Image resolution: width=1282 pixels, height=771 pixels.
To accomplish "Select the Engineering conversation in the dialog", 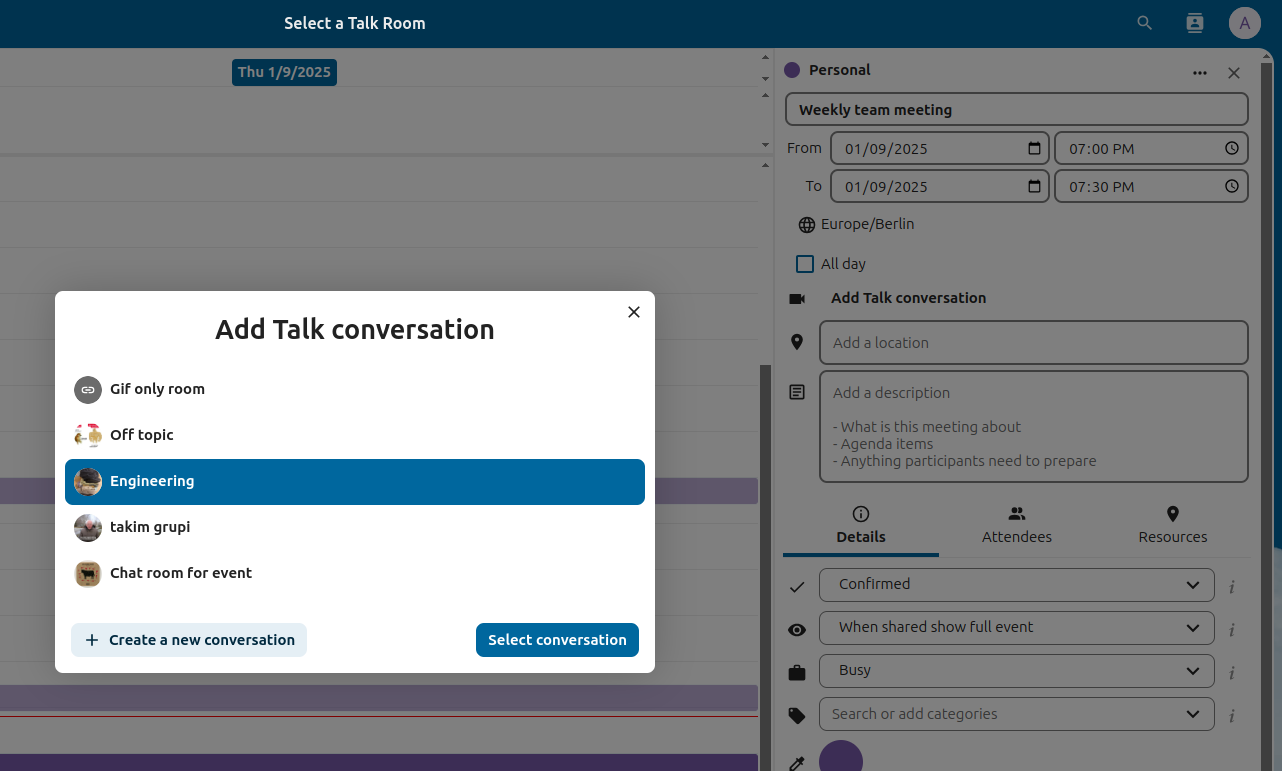I will coord(354,481).
